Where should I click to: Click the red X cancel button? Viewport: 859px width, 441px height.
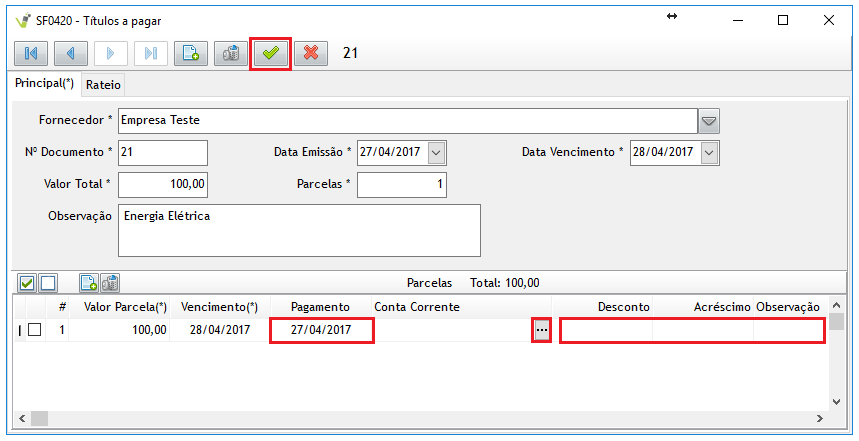pyautogui.click(x=310, y=54)
